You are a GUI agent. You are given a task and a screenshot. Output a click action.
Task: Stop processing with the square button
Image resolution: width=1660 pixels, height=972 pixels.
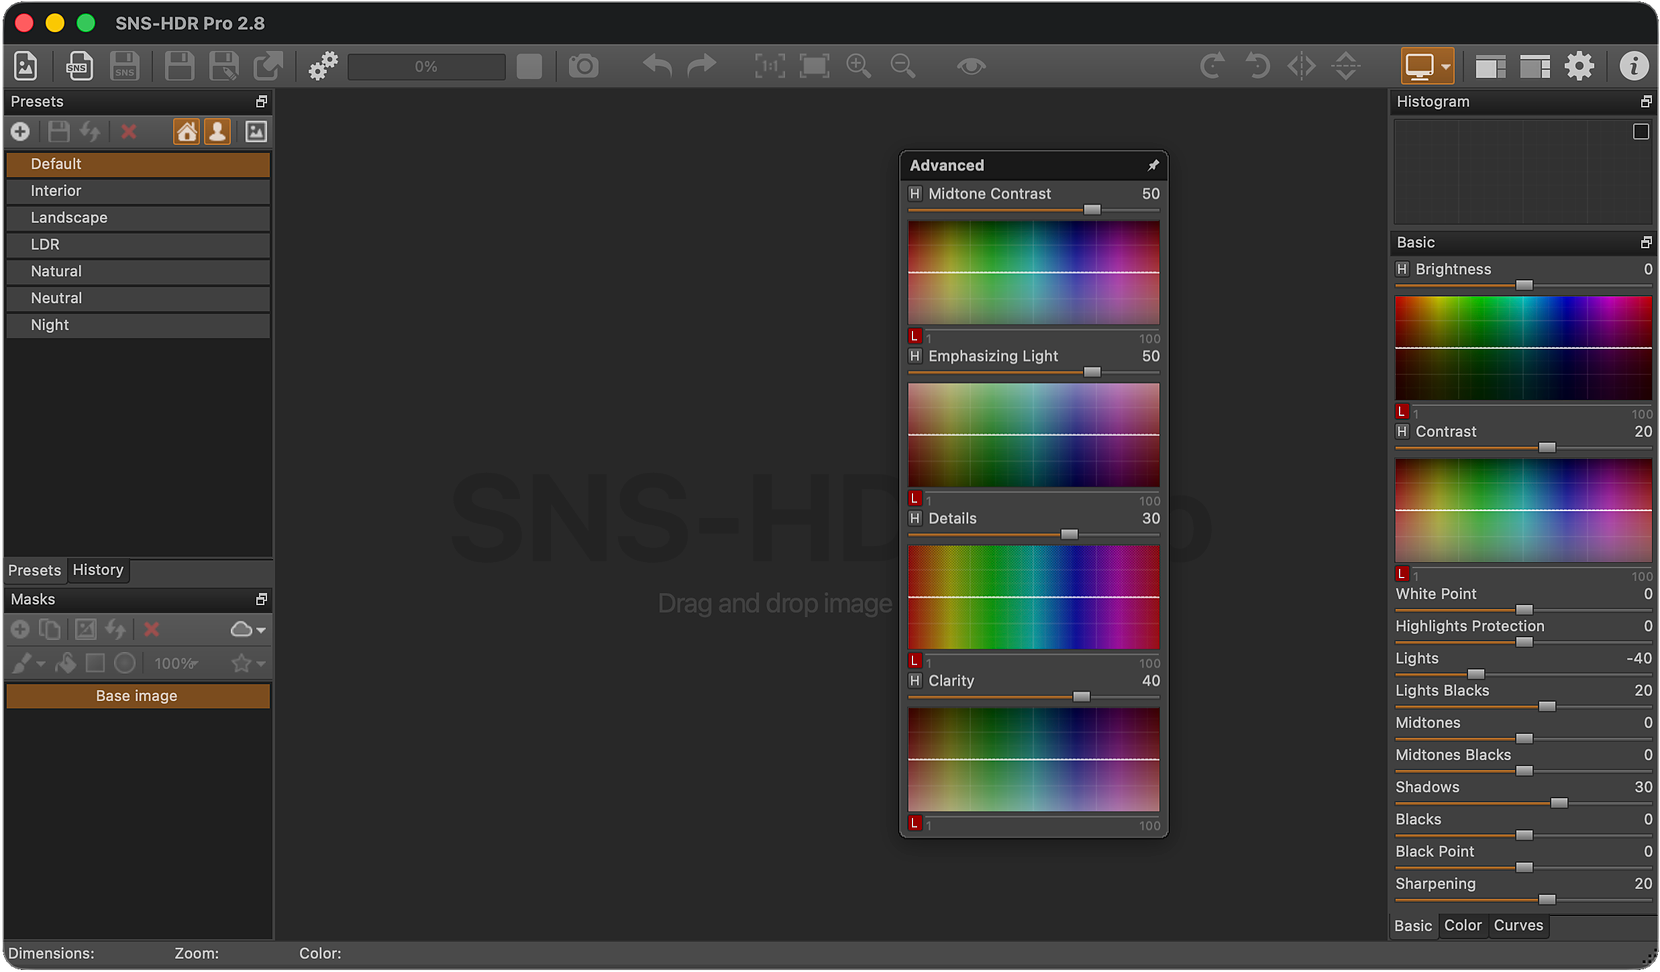[x=529, y=66]
